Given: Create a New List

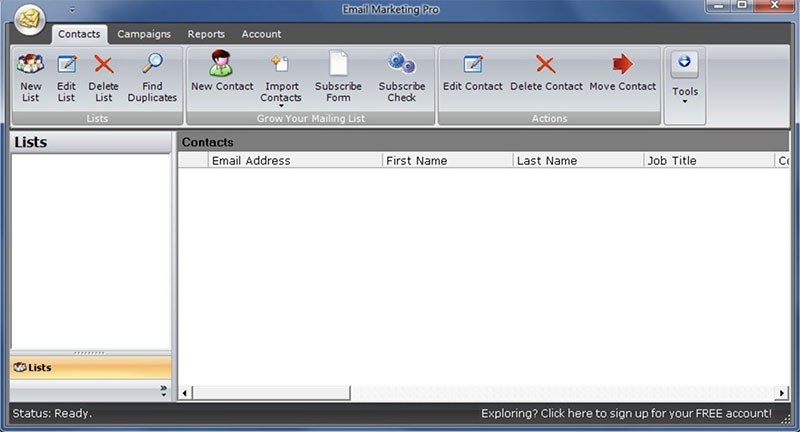Looking at the screenshot, I should [x=31, y=78].
